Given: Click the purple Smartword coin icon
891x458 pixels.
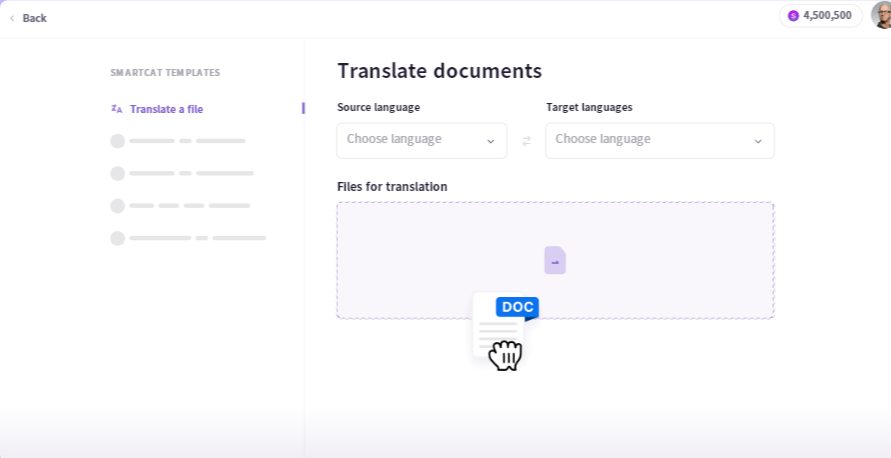Looking at the screenshot, I should coord(794,16).
